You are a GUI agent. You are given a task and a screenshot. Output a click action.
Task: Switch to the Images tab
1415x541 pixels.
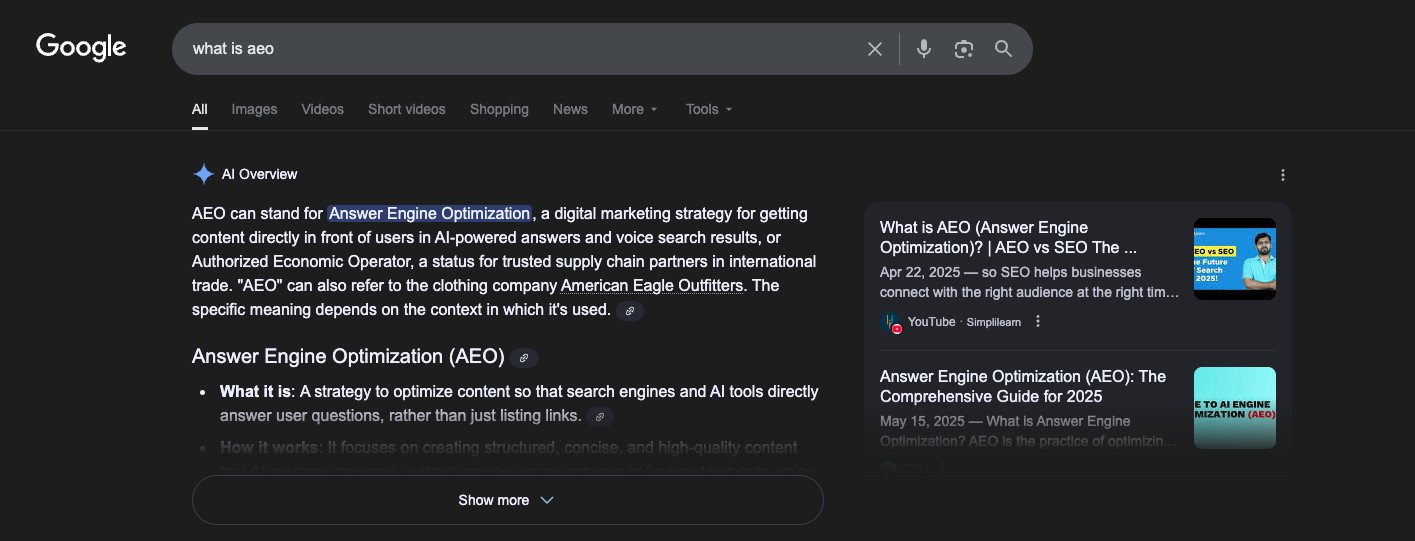pyautogui.click(x=254, y=109)
